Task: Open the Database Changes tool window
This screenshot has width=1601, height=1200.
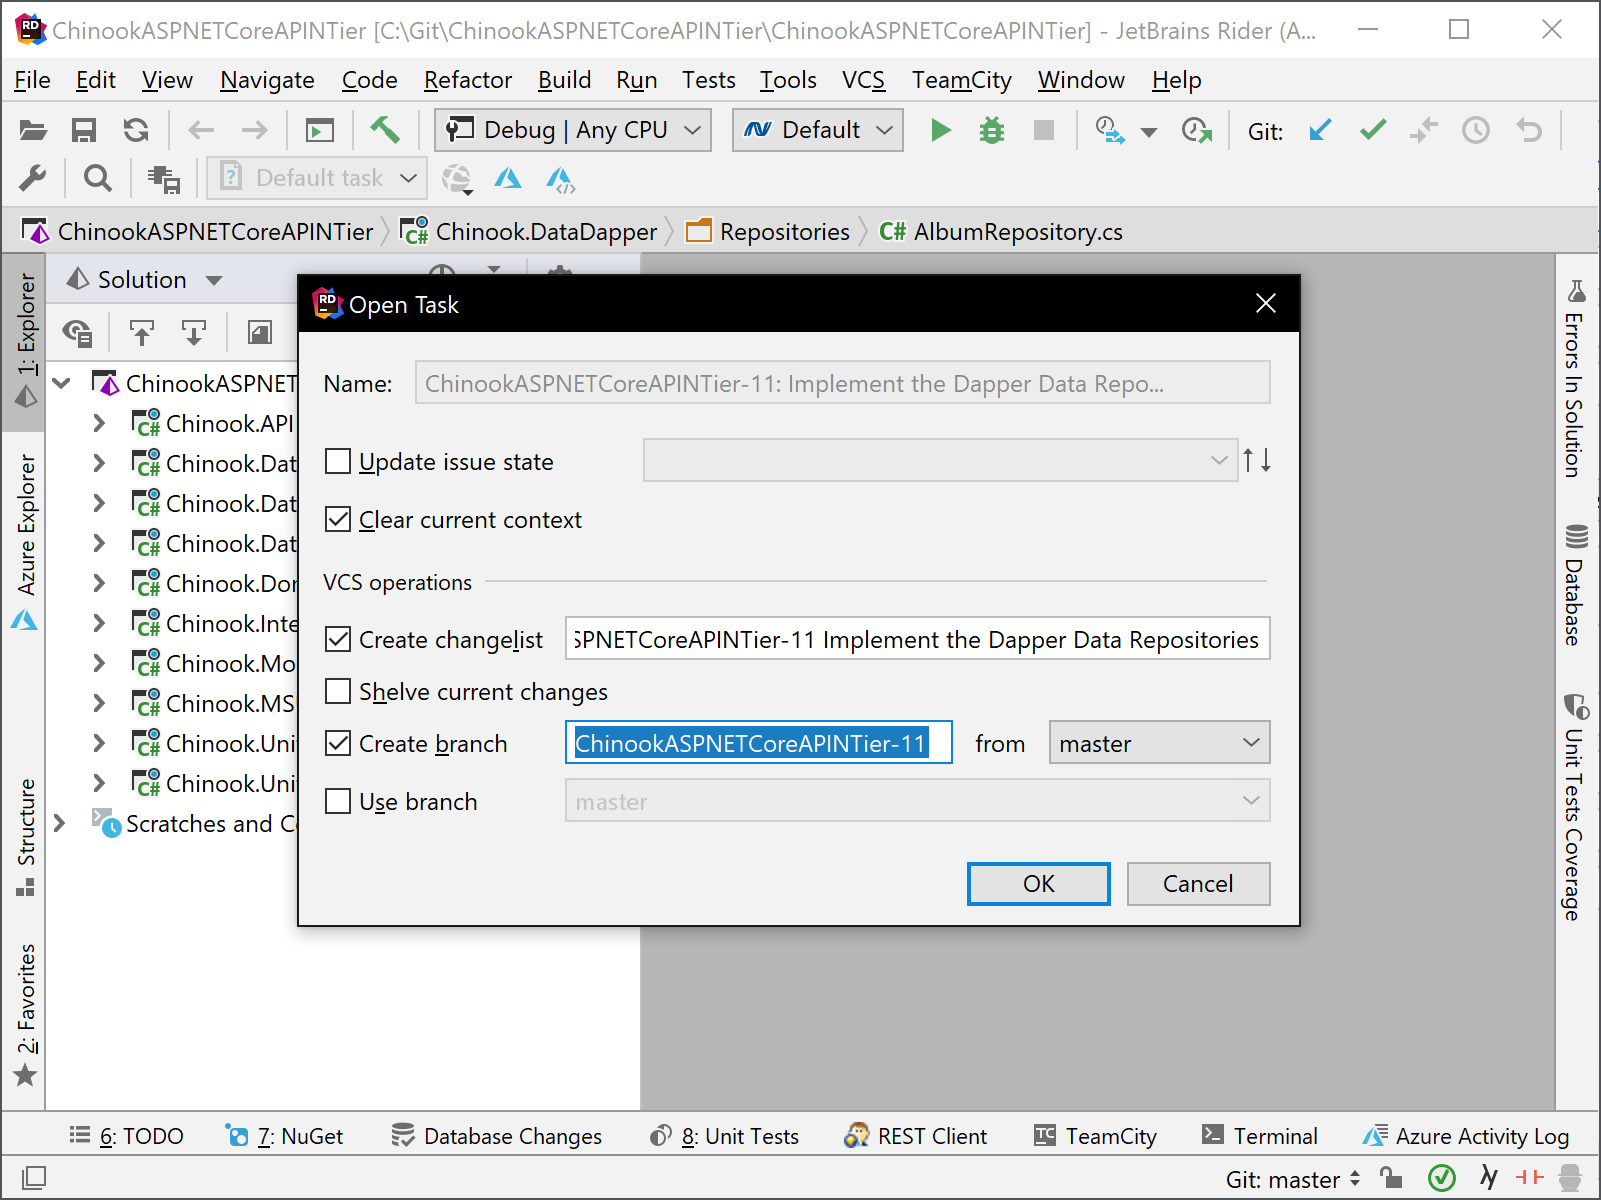Action: [x=496, y=1136]
